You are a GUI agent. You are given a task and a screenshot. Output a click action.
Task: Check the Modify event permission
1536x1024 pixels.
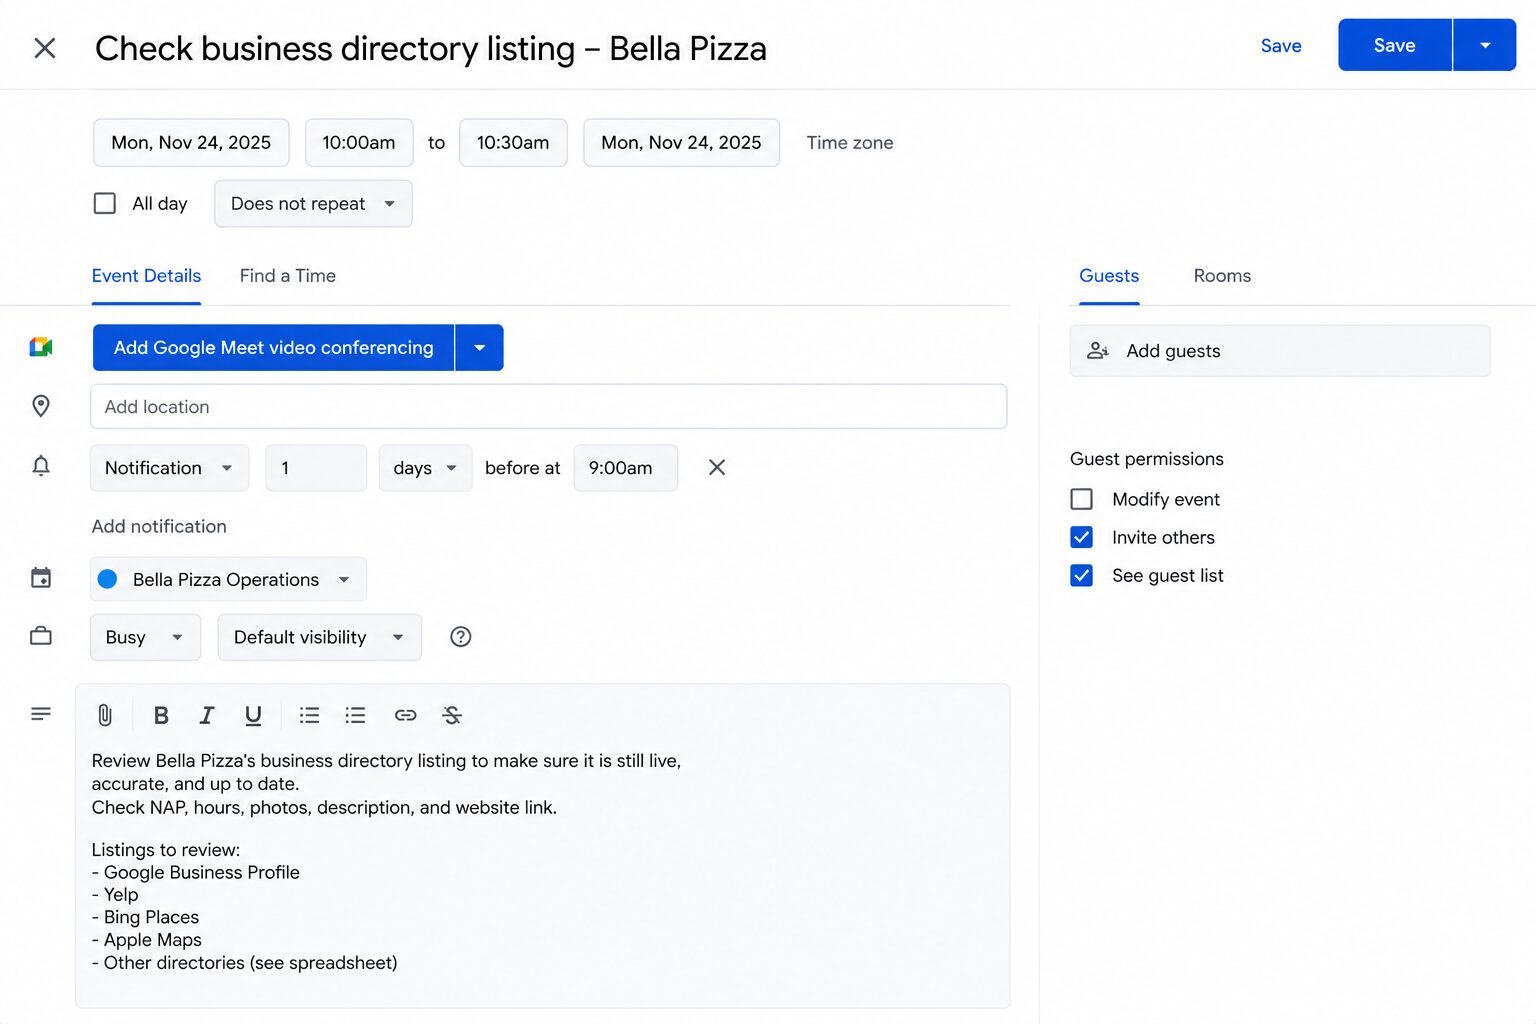[1082, 499]
